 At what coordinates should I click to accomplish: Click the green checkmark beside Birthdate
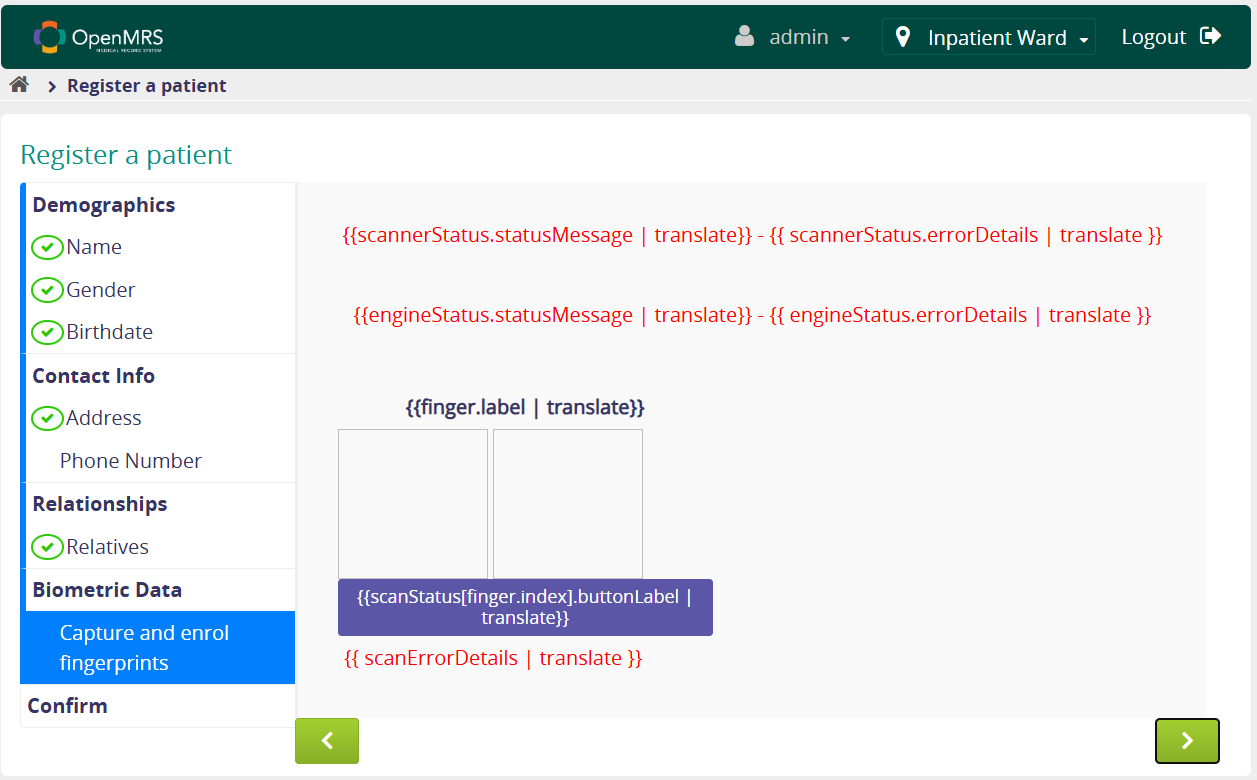47,332
